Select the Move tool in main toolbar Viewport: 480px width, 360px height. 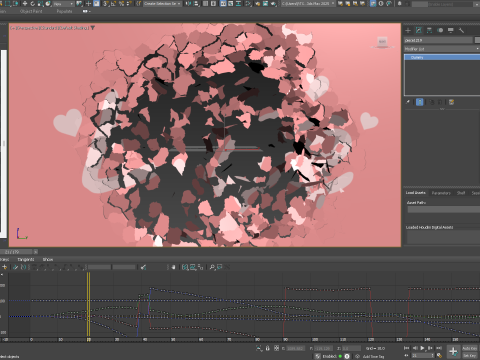tap(24, 4)
